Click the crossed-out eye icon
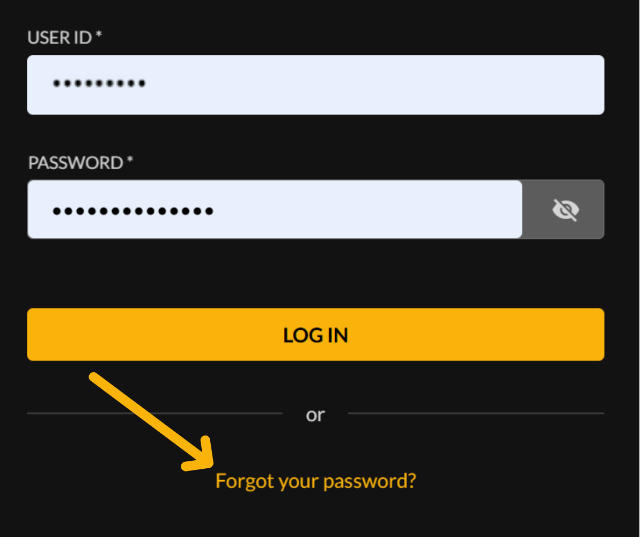 [565, 210]
